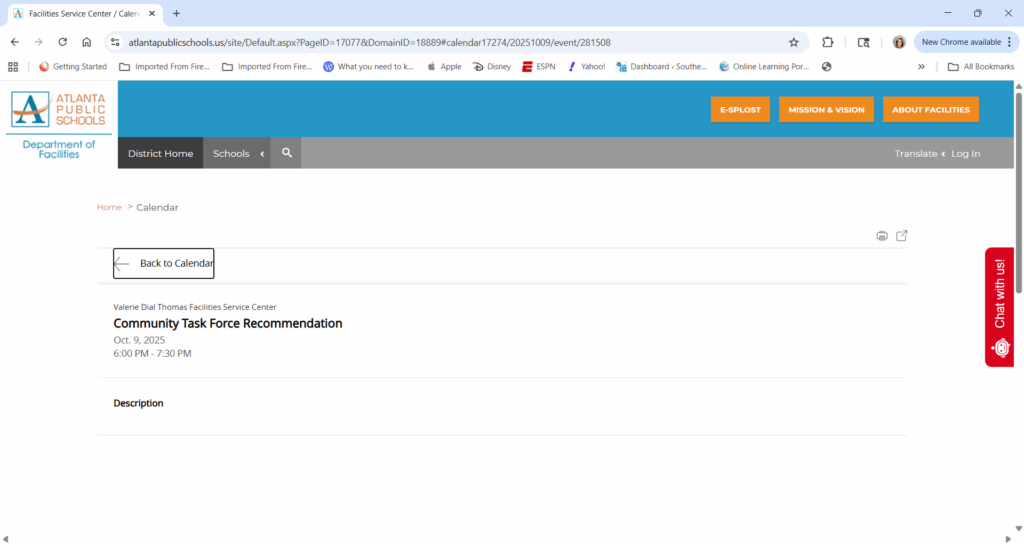Open the Chrome apps grid icon

(13, 67)
